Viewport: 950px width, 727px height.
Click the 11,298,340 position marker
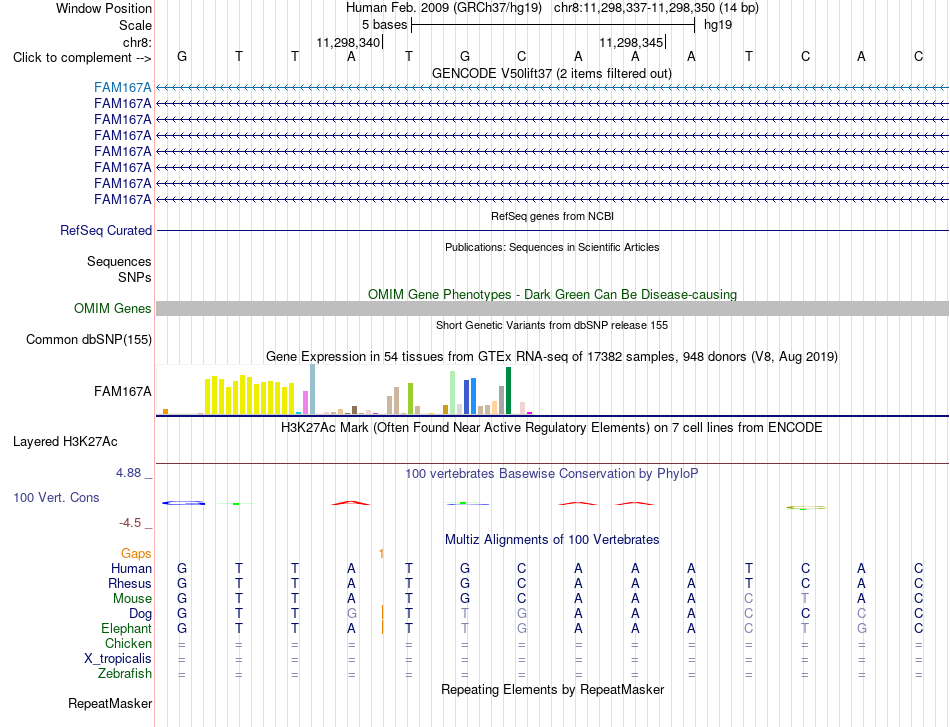coord(348,42)
